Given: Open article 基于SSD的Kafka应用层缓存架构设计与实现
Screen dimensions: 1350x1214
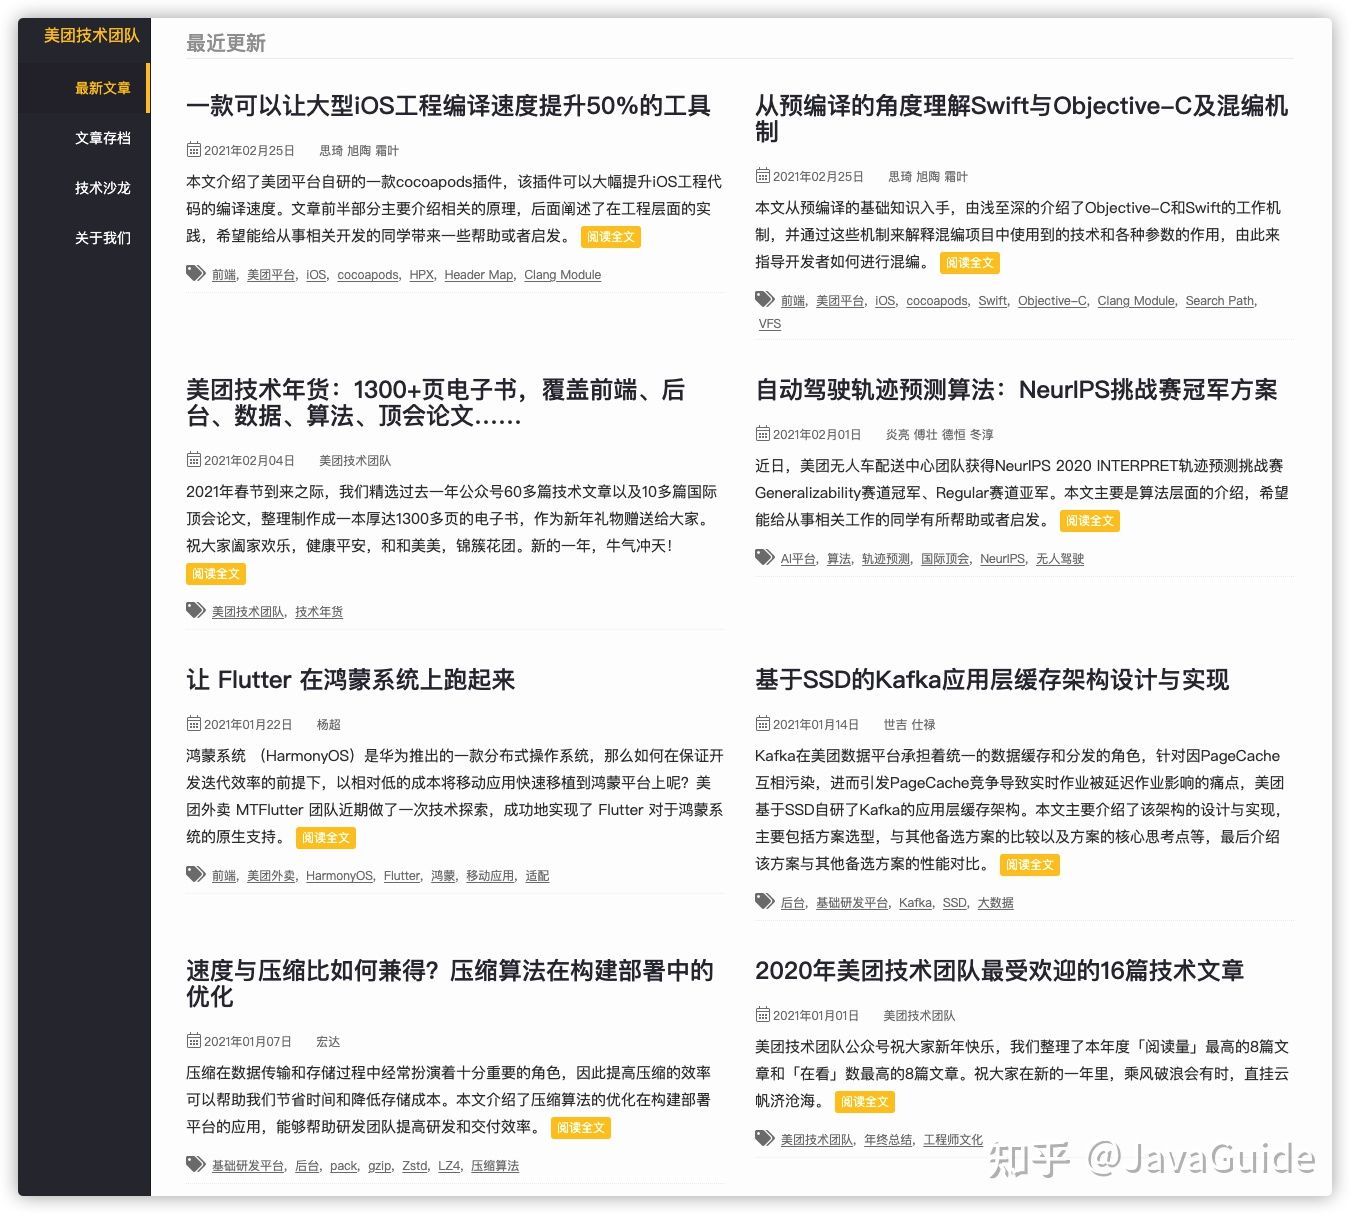Looking at the screenshot, I should point(992,680).
